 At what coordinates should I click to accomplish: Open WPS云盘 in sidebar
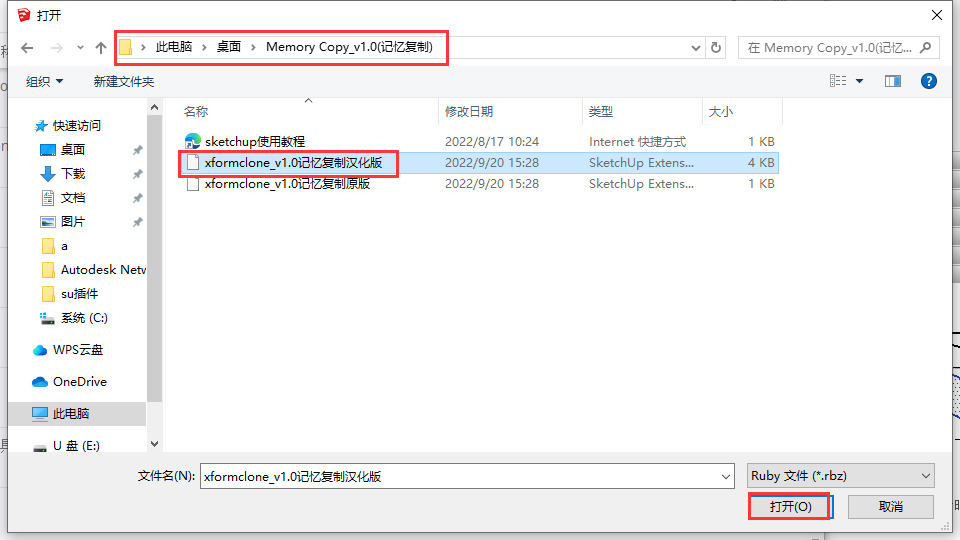click(78, 350)
